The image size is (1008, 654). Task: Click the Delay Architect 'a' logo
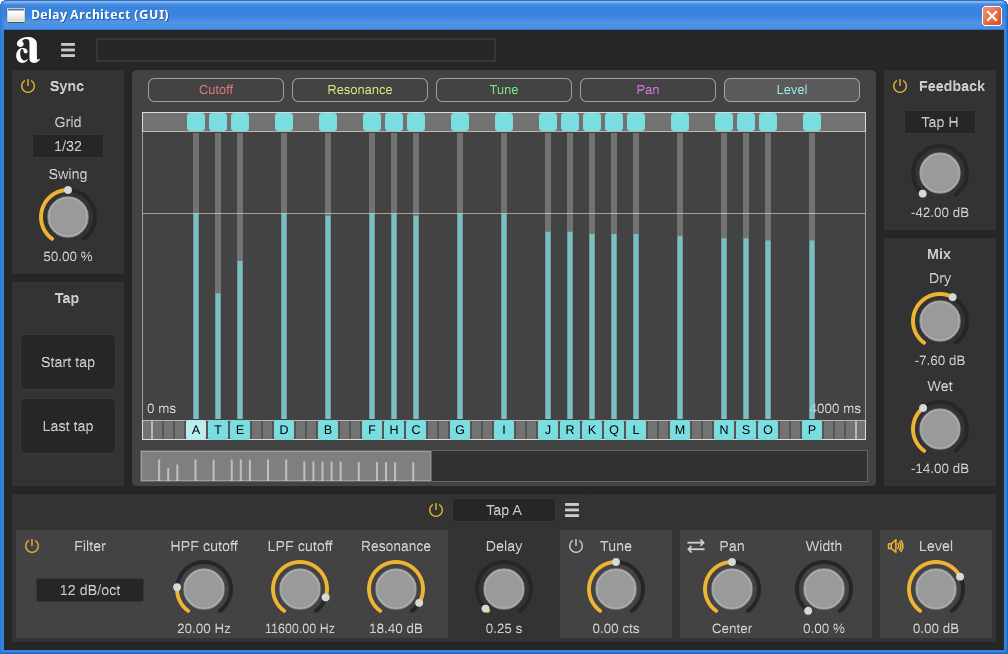(x=28, y=50)
